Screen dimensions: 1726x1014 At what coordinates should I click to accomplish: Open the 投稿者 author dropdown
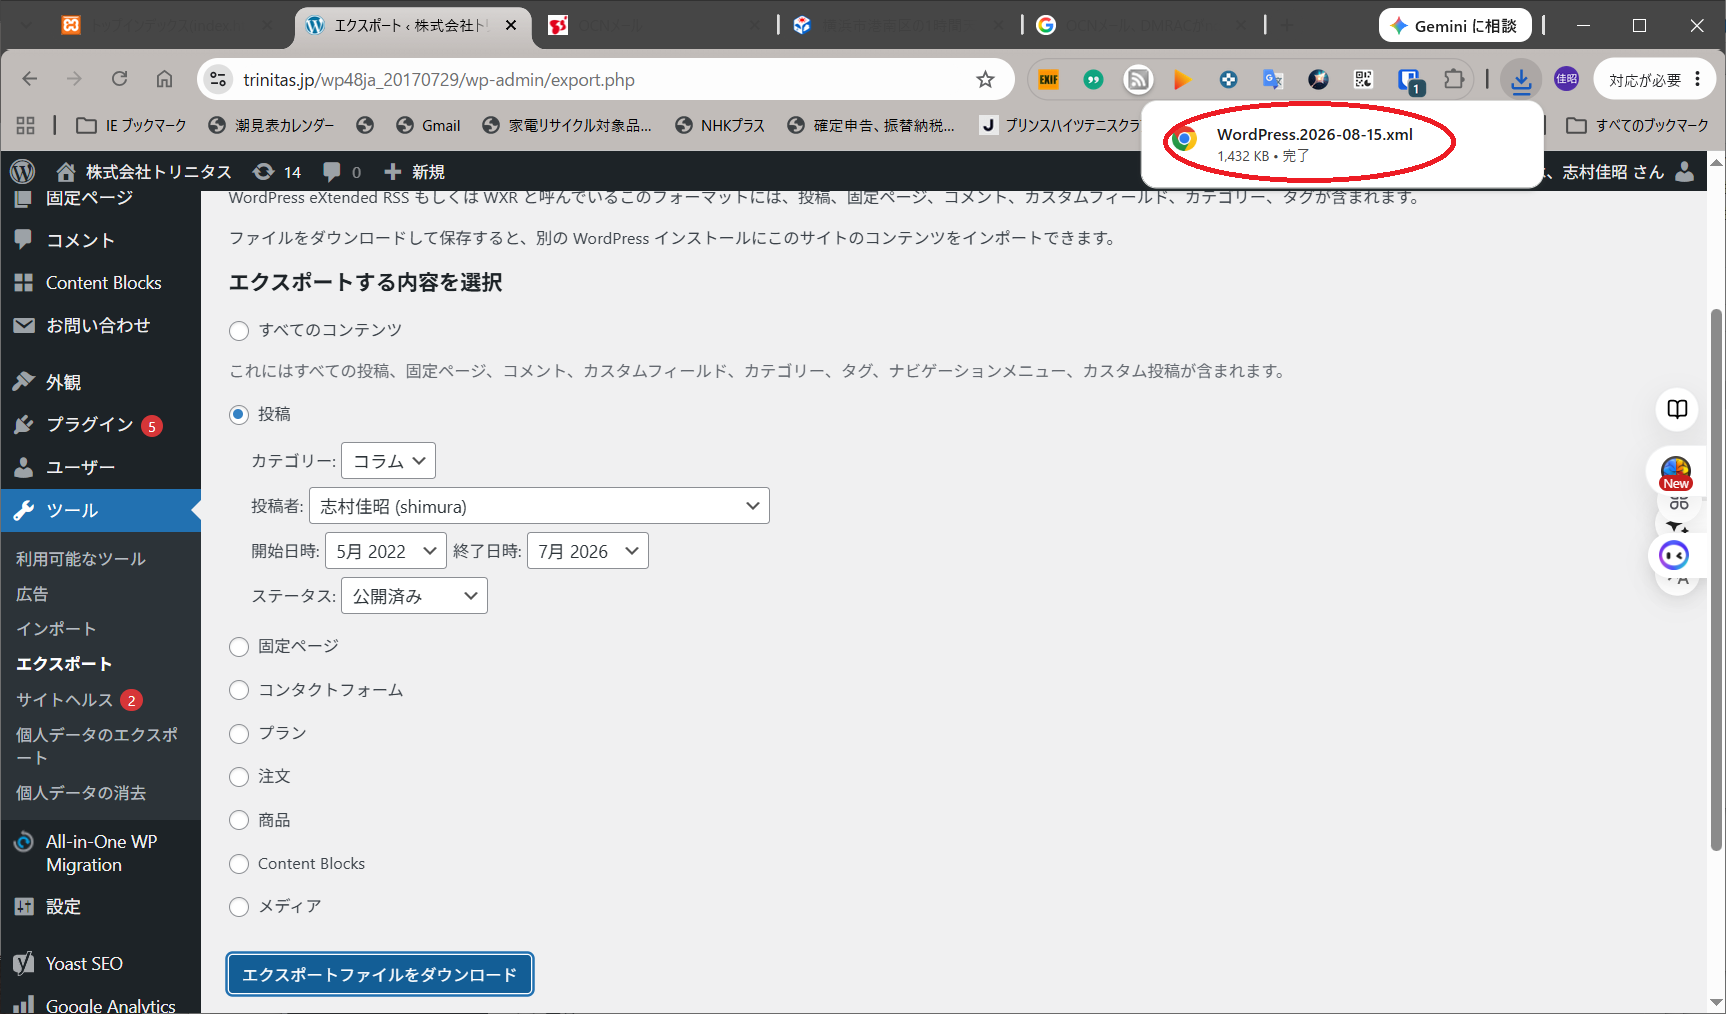(539, 506)
